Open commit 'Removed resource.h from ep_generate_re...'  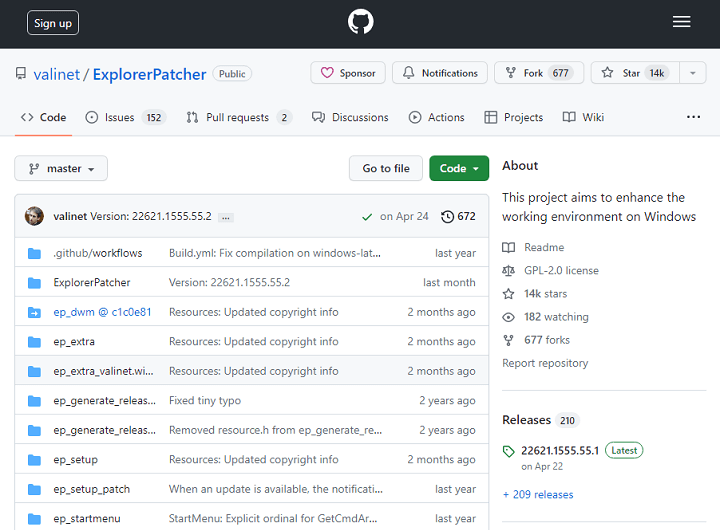coord(276,430)
